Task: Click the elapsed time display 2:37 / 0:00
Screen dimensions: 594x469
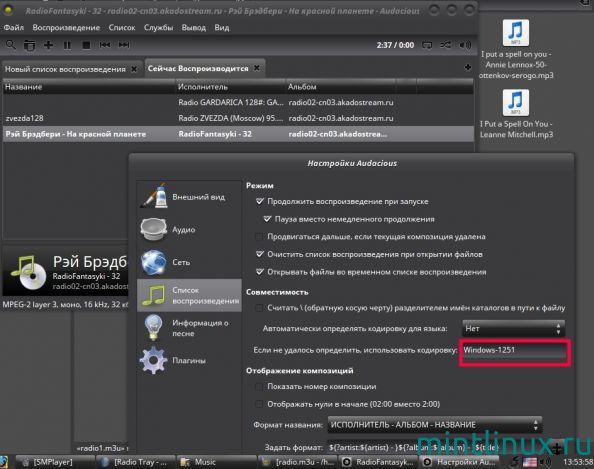Action: coord(395,45)
